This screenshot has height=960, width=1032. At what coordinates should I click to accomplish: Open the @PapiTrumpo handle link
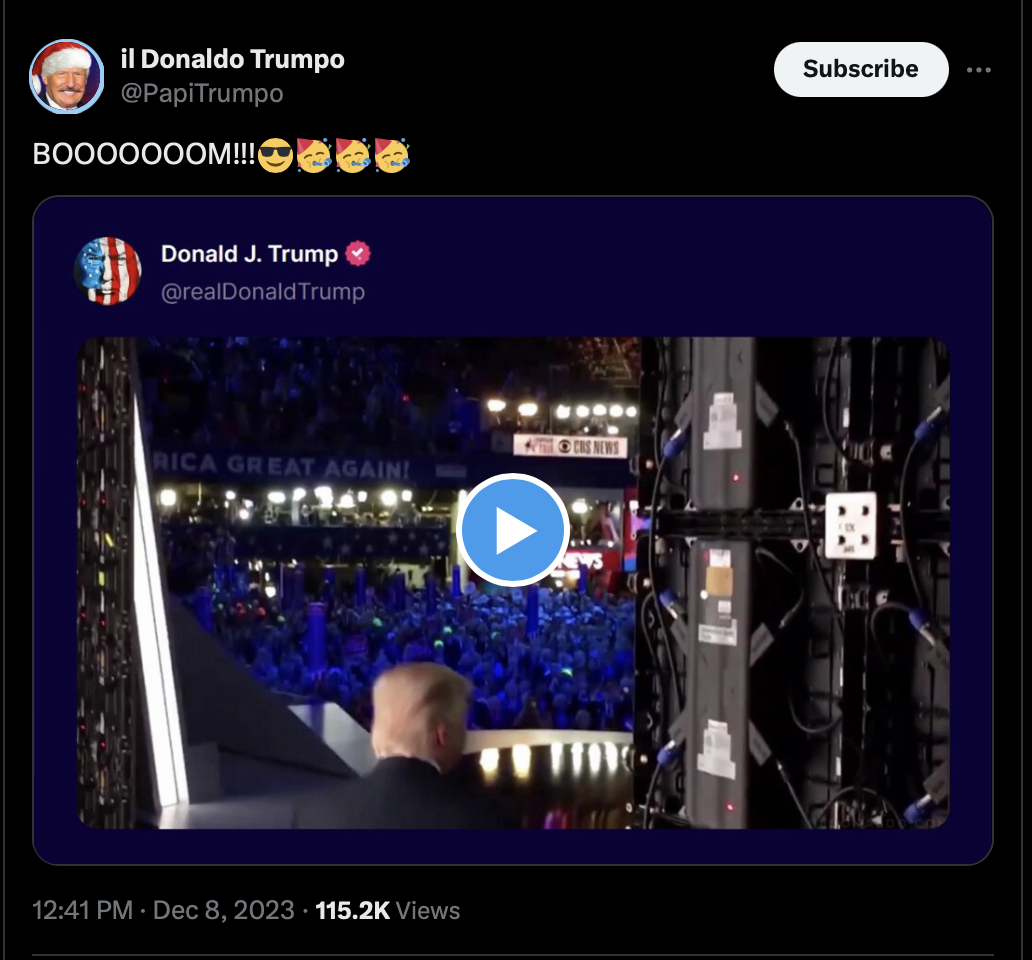[201, 93]
